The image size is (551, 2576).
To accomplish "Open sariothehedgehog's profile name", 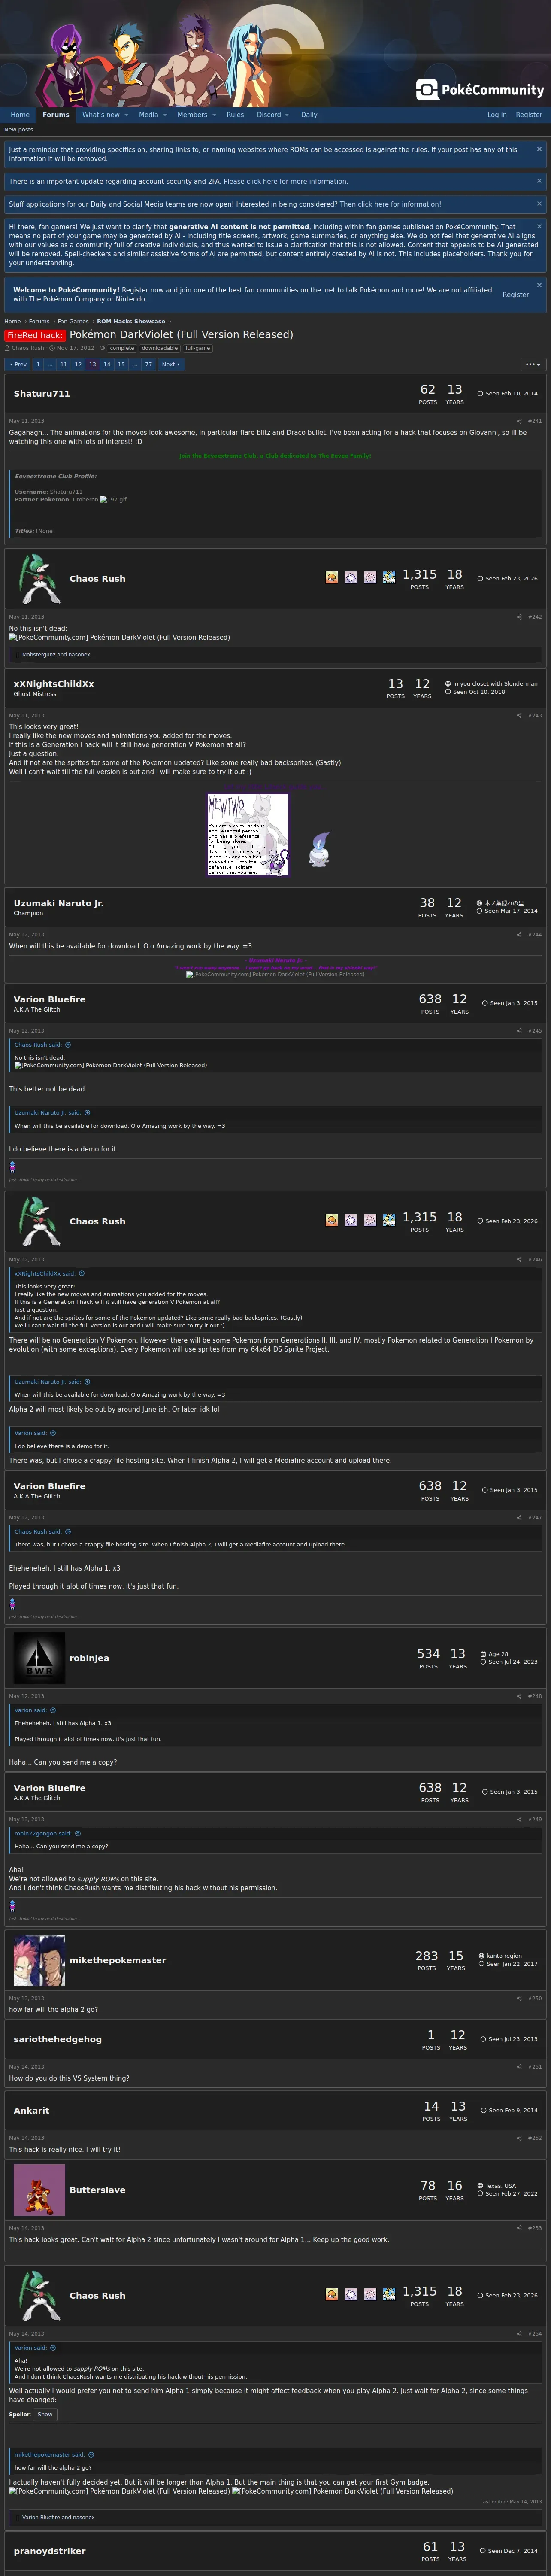I will 58,2039.
